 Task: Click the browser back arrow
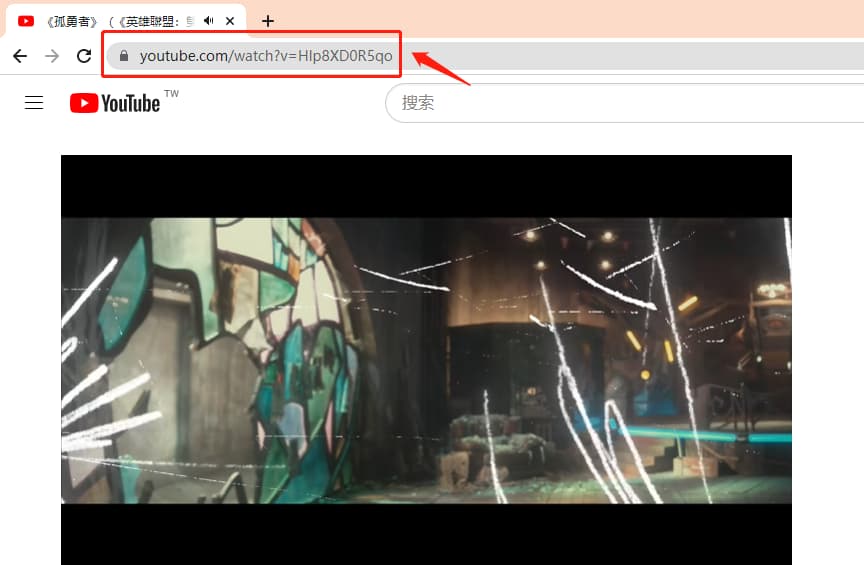point(20,56)
